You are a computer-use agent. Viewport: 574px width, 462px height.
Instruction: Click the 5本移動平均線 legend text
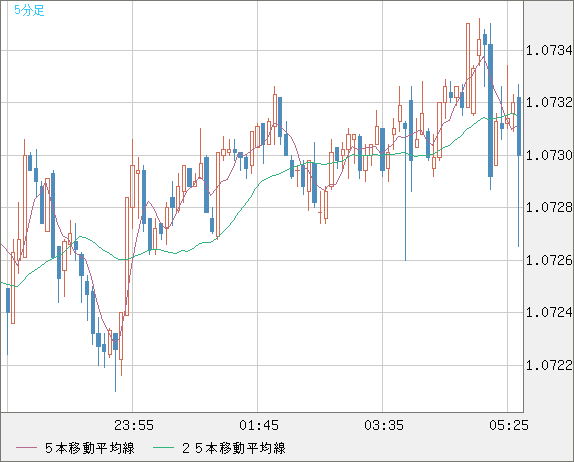point(90,448)
